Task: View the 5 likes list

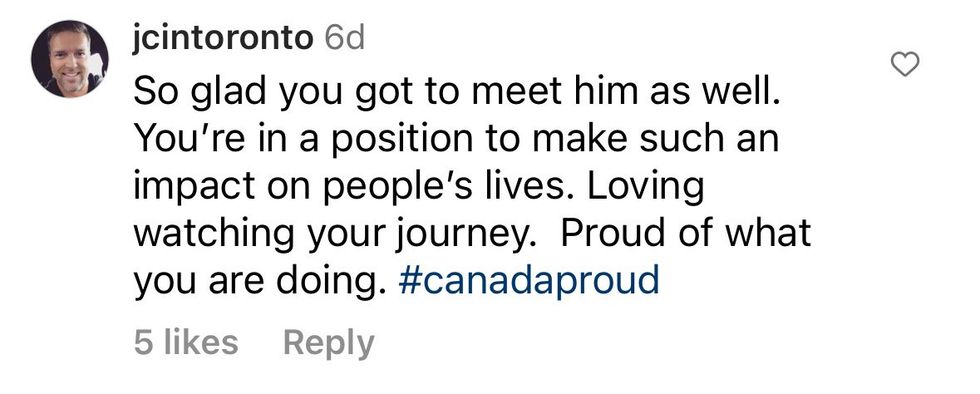Action: point(186,343)
